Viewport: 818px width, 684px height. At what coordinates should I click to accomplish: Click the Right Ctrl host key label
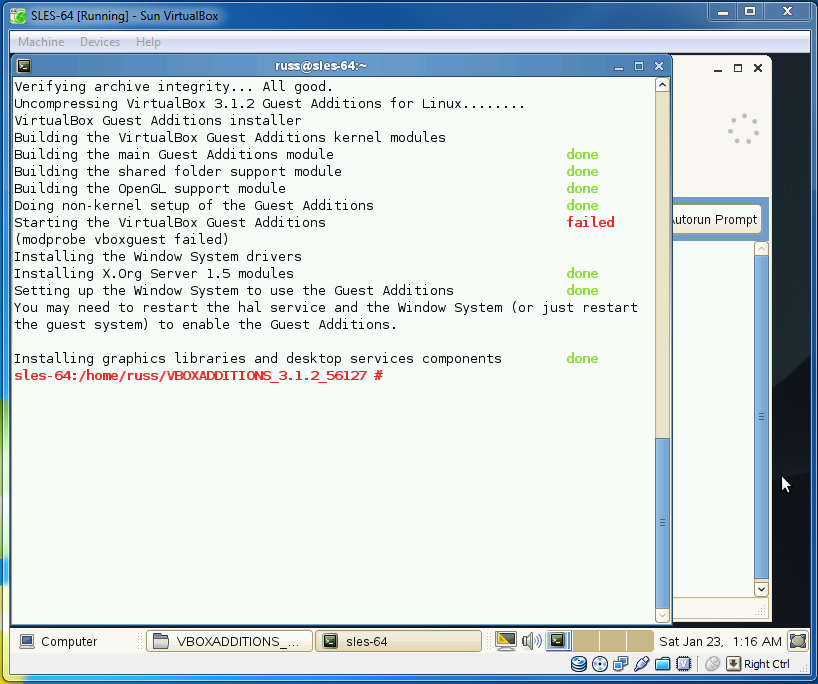[766, 664]
